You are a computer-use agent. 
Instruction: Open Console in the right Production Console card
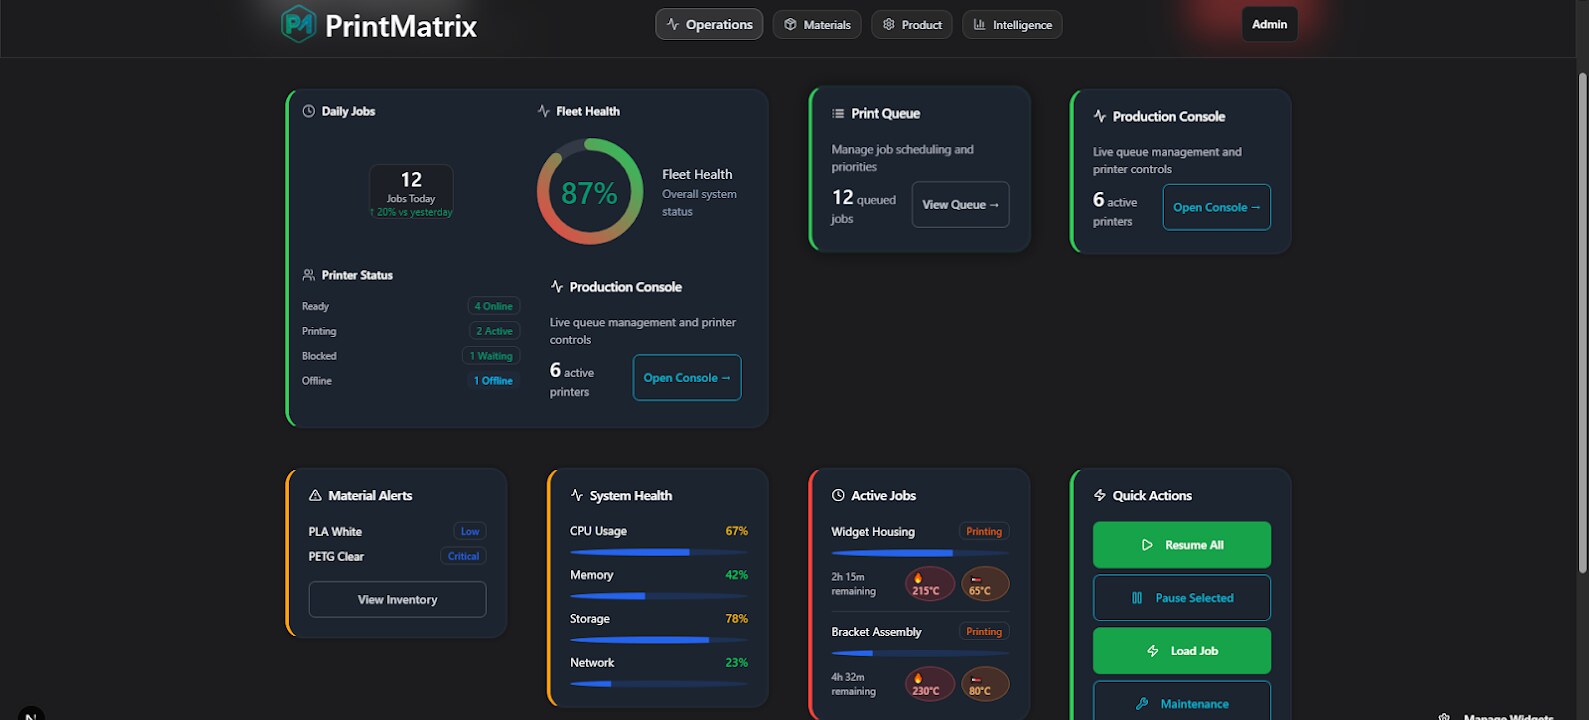[1216, 207]
